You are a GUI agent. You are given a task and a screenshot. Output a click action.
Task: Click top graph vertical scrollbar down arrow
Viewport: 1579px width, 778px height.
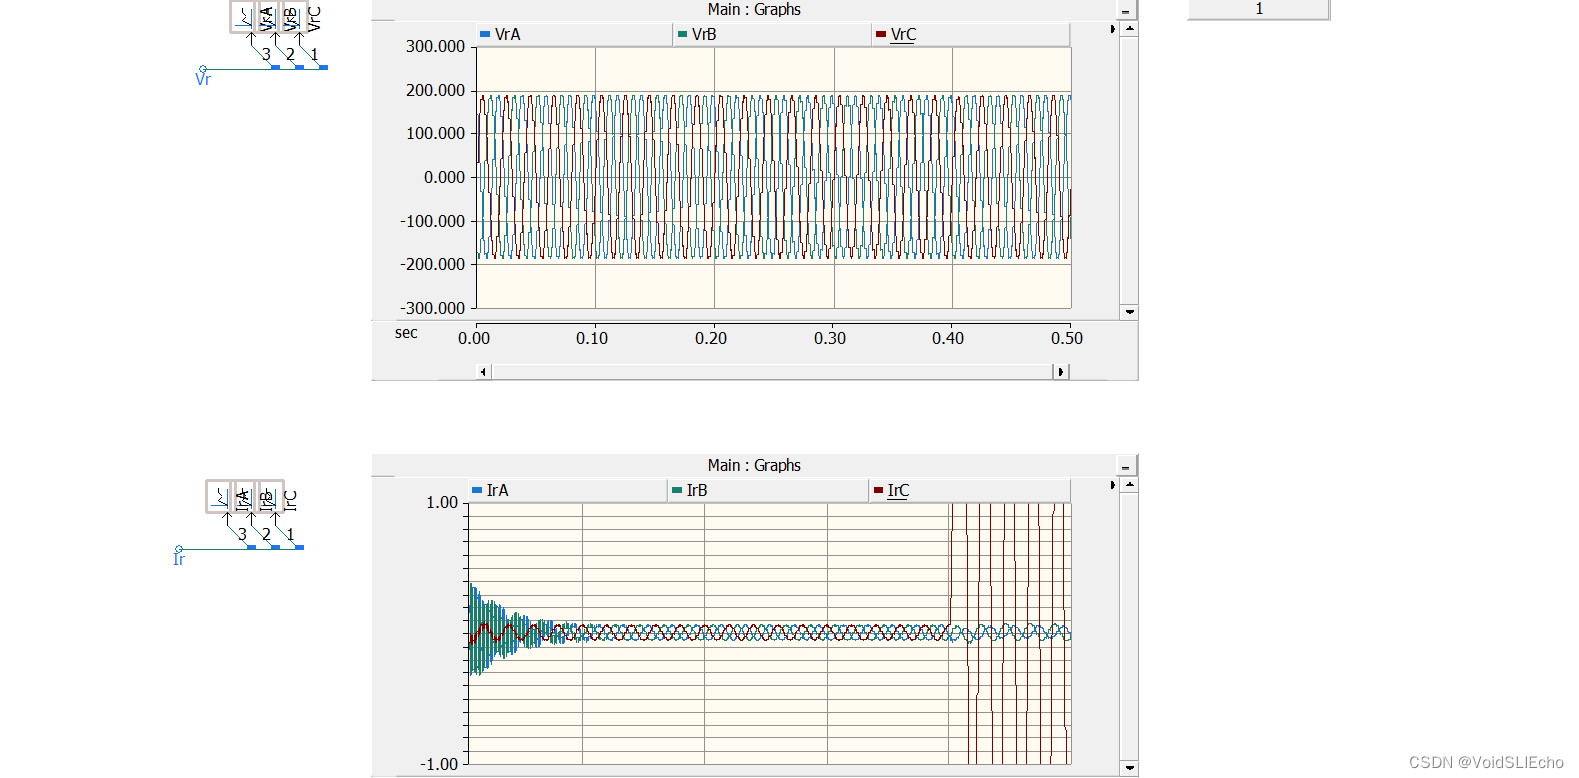(x=1129, y=312)
